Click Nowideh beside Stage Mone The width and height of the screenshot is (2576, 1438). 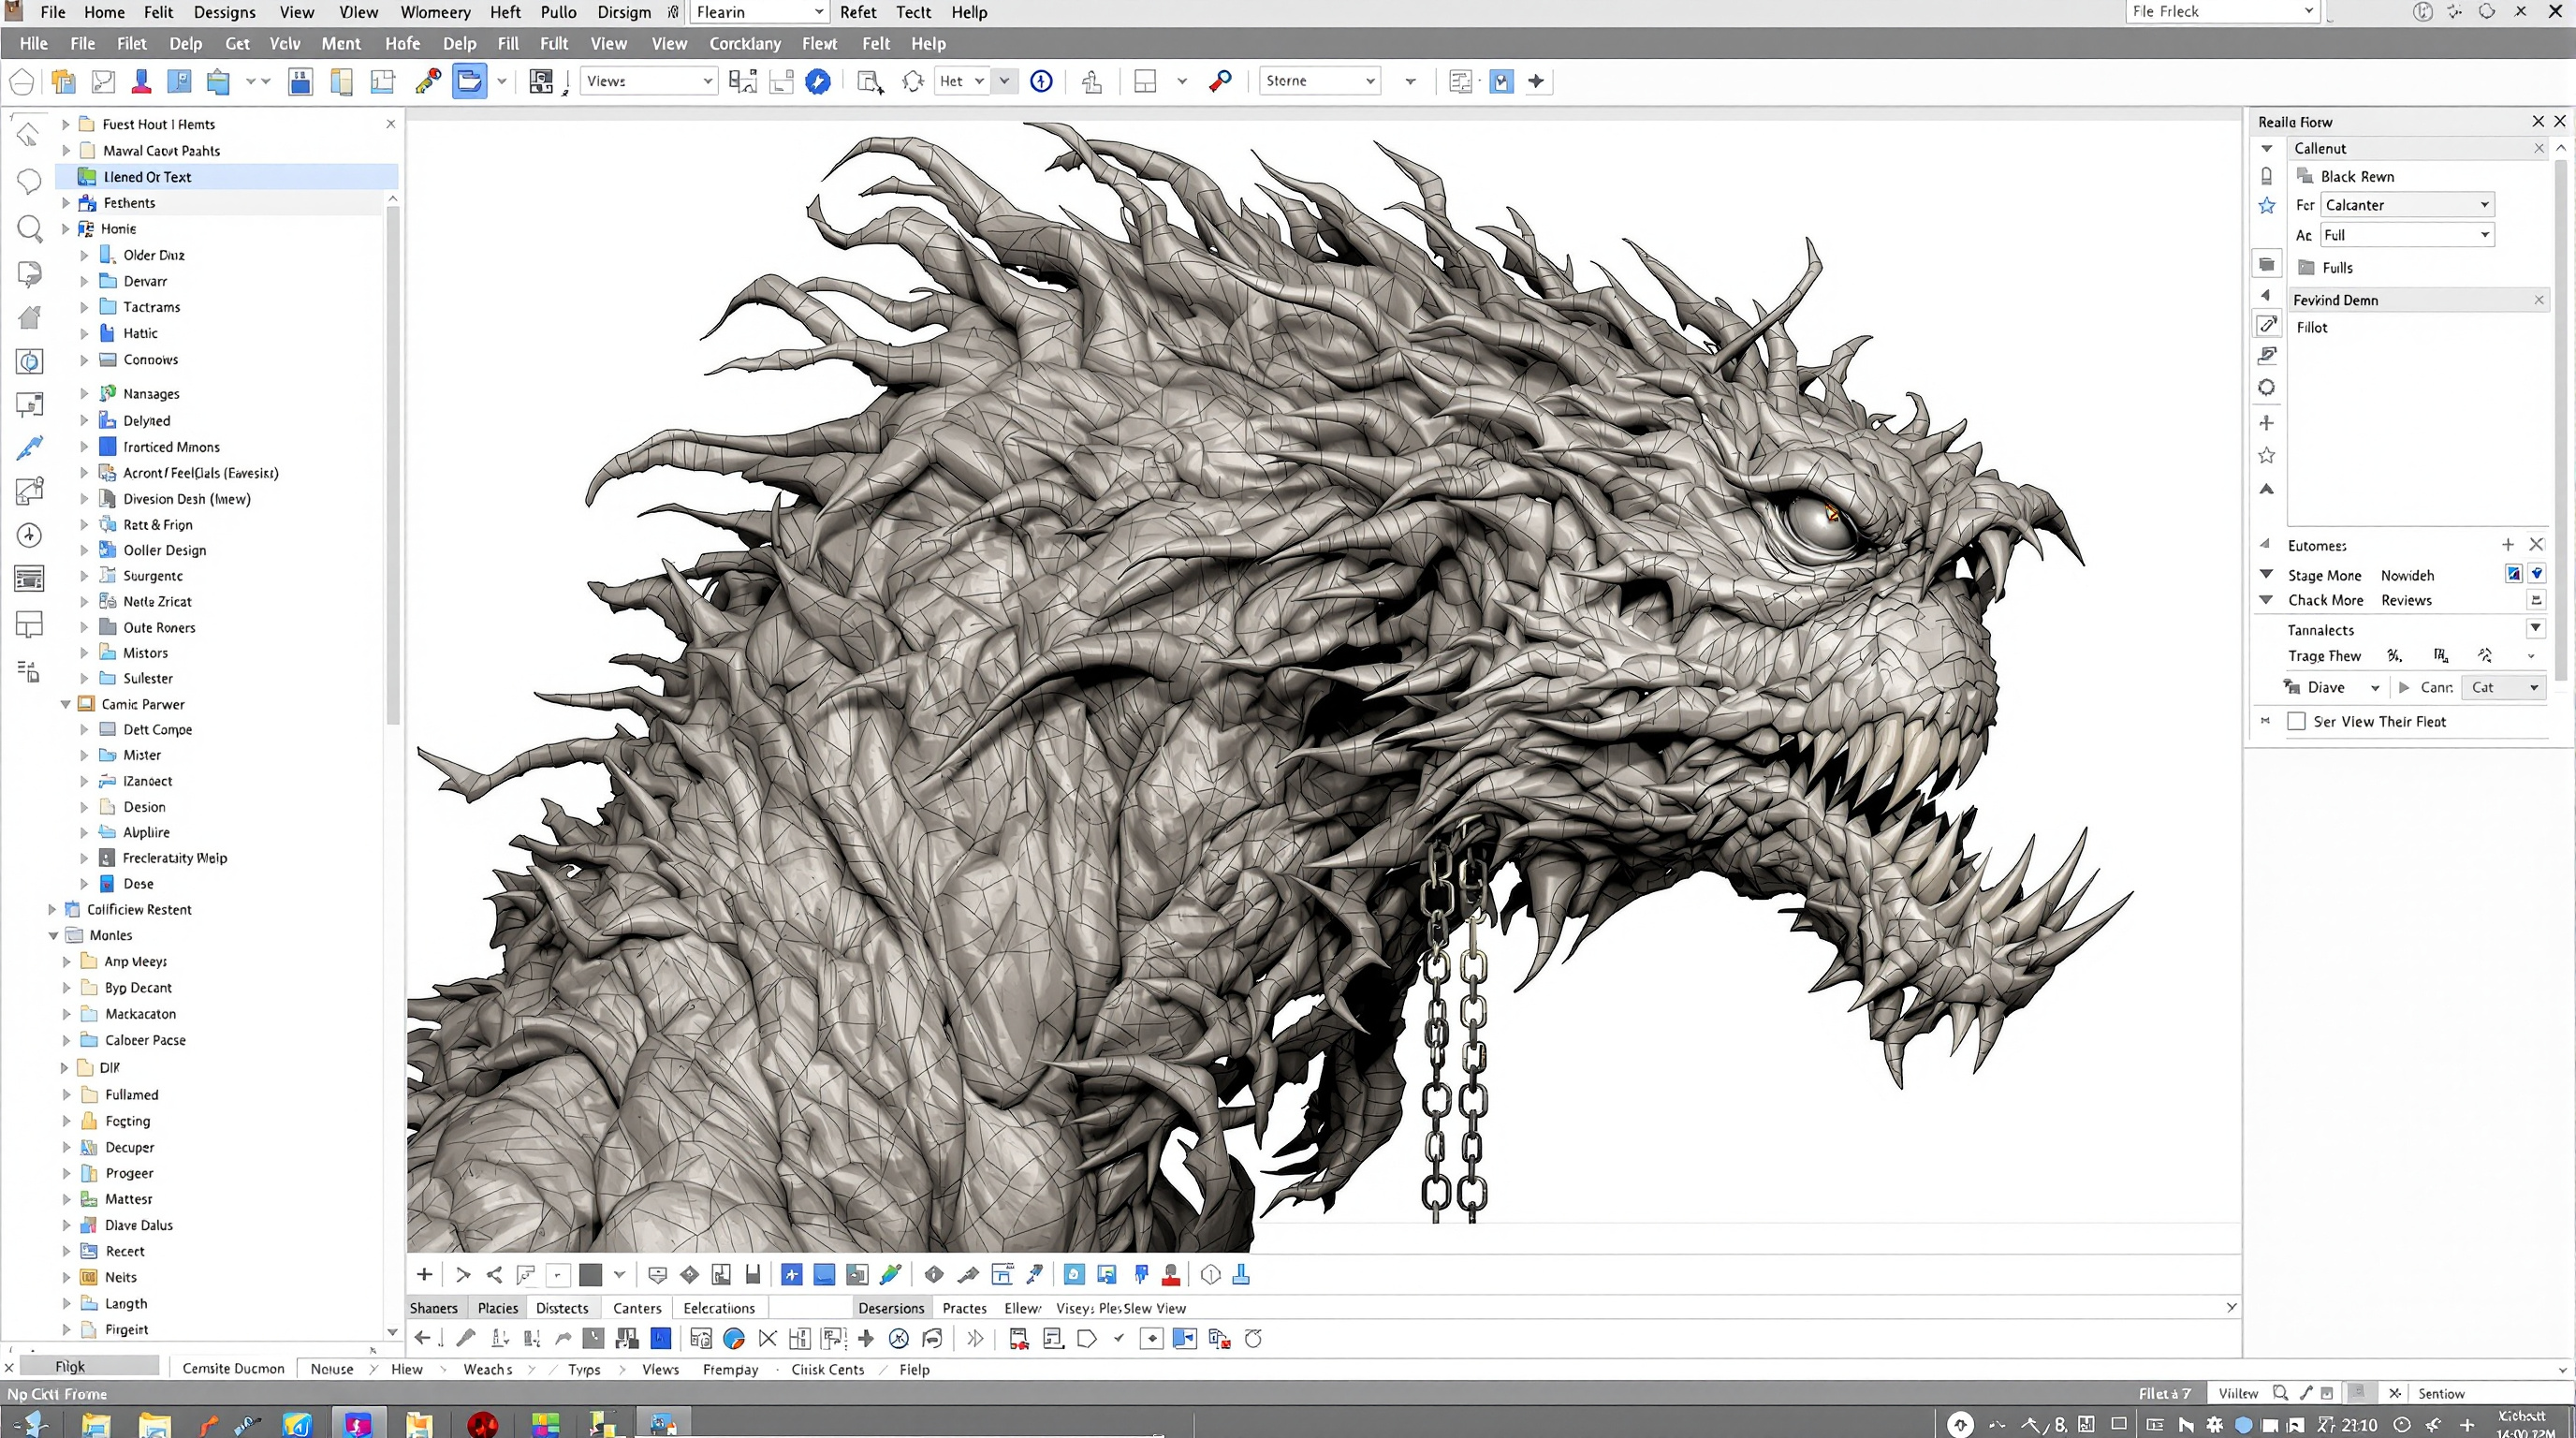pyautogui.click(x=2407, y=575)
